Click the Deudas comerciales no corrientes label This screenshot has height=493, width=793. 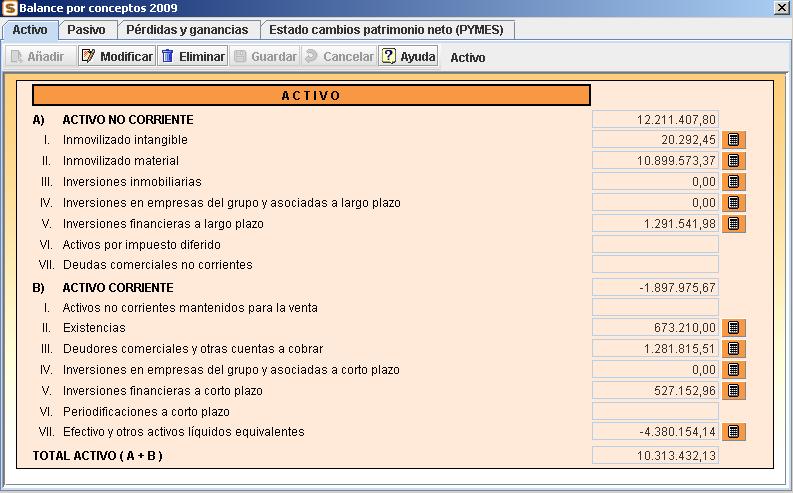pyautogui.click(x=157, y=264)
